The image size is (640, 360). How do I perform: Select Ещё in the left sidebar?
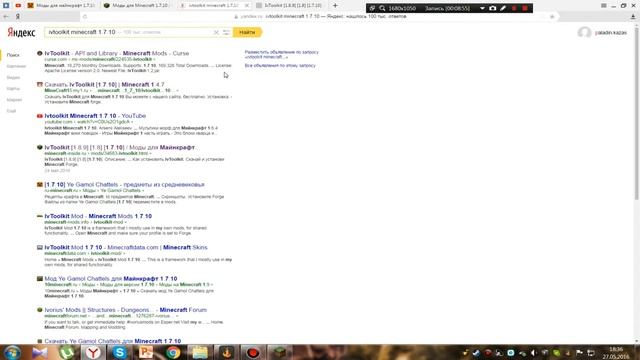[11, 111]
